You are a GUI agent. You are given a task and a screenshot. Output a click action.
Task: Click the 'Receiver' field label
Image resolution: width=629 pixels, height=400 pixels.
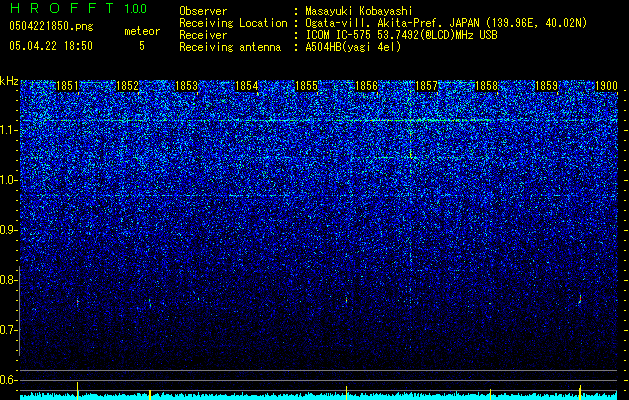tap(203, 35)
